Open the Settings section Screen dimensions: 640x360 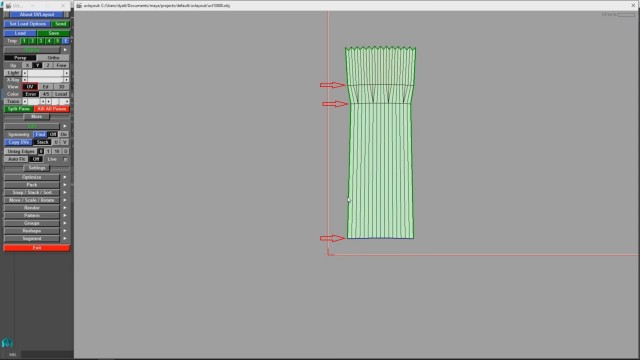(x=37, y=168)
